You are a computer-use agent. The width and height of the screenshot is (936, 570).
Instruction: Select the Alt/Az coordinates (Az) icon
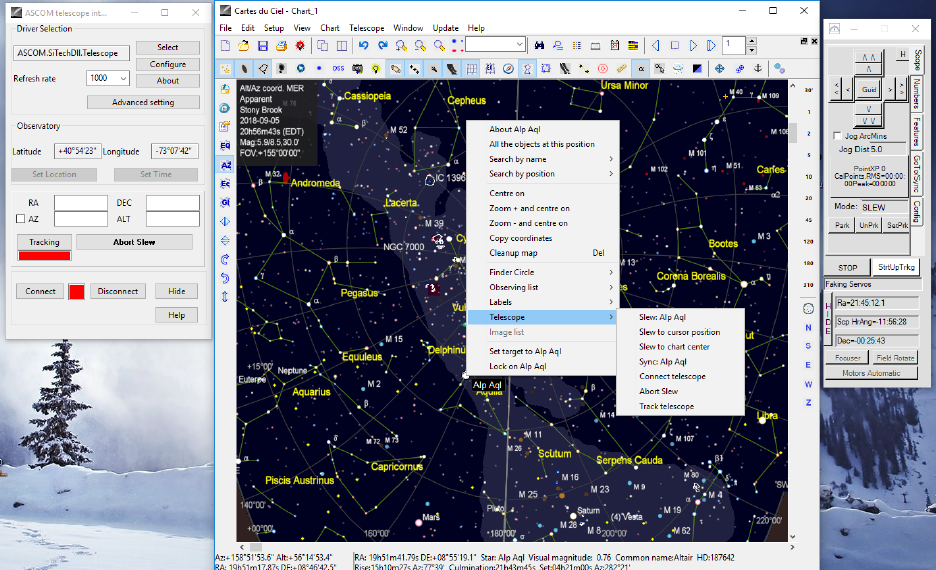coord(226,165)
